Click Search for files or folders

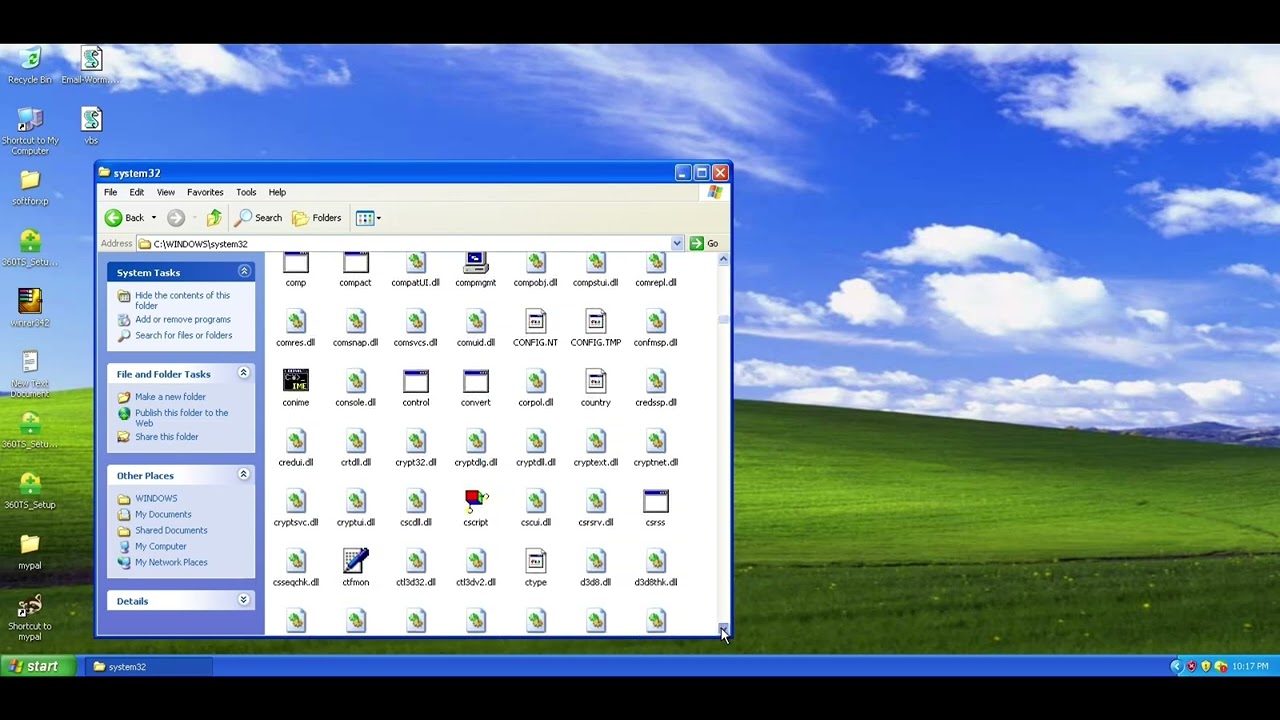(x=183, y=336)
